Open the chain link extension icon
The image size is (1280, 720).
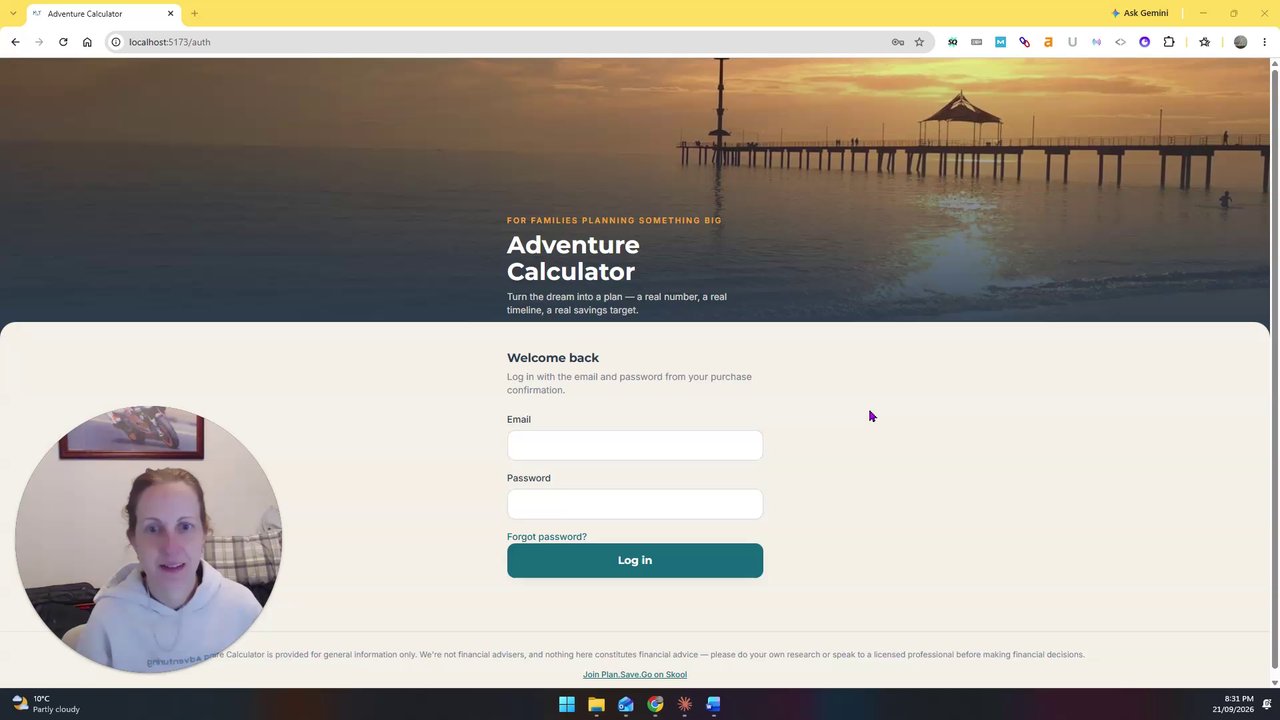(1024, 42)
